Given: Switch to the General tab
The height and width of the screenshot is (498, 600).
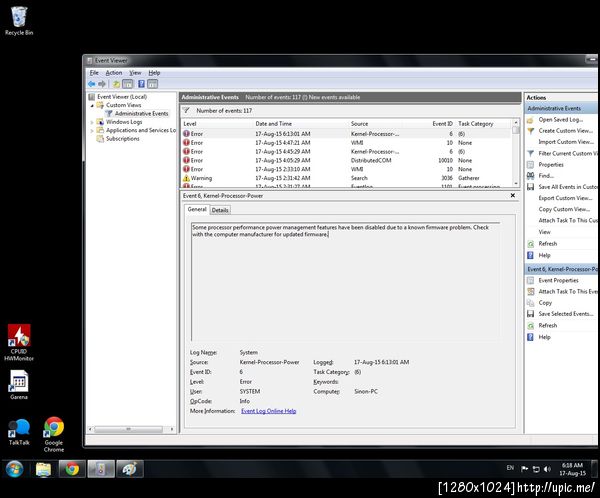Looking at the screenshot, I should (197, 209).
